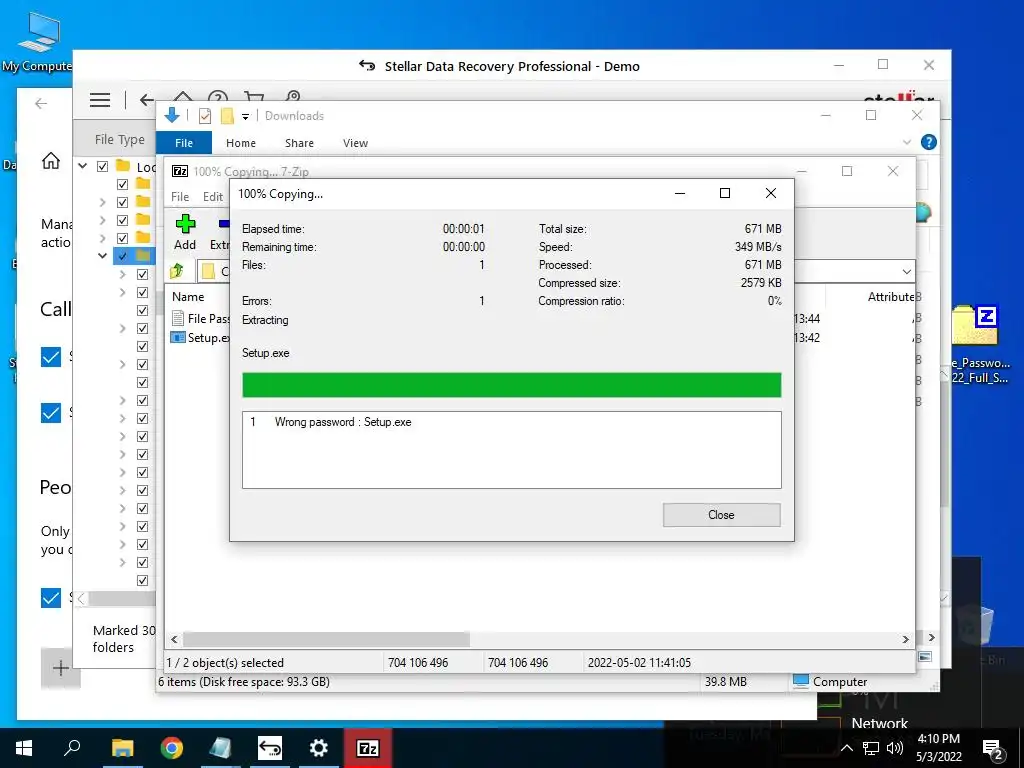Click the 1 / 2 object(s) selected status text
This screenshot has height=768, width=1024.
pos(225,663)
